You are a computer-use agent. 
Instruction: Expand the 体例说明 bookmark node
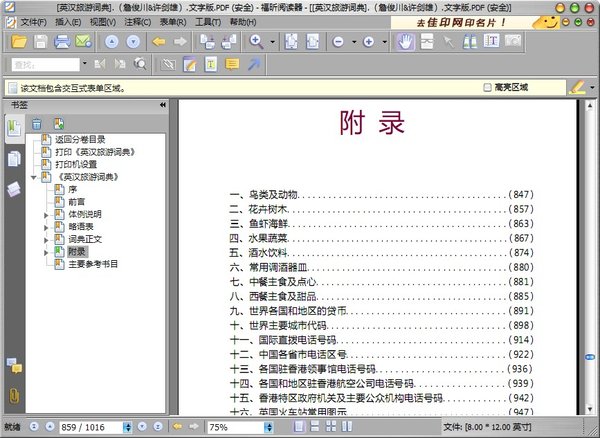pyautogui.click(x=46, y=215)
